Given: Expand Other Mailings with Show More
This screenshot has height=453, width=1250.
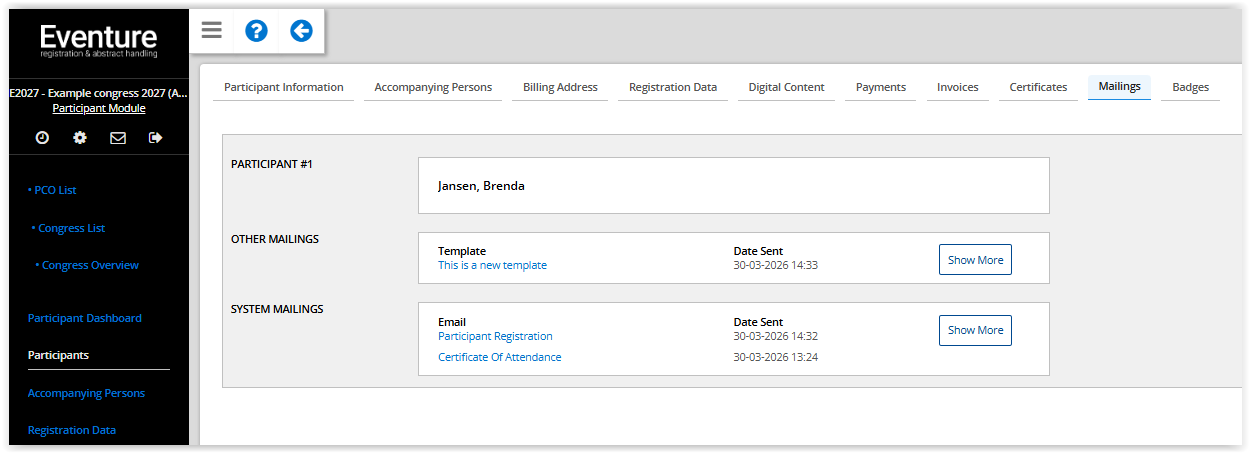Looking at the screenshot, I should 975,260.
